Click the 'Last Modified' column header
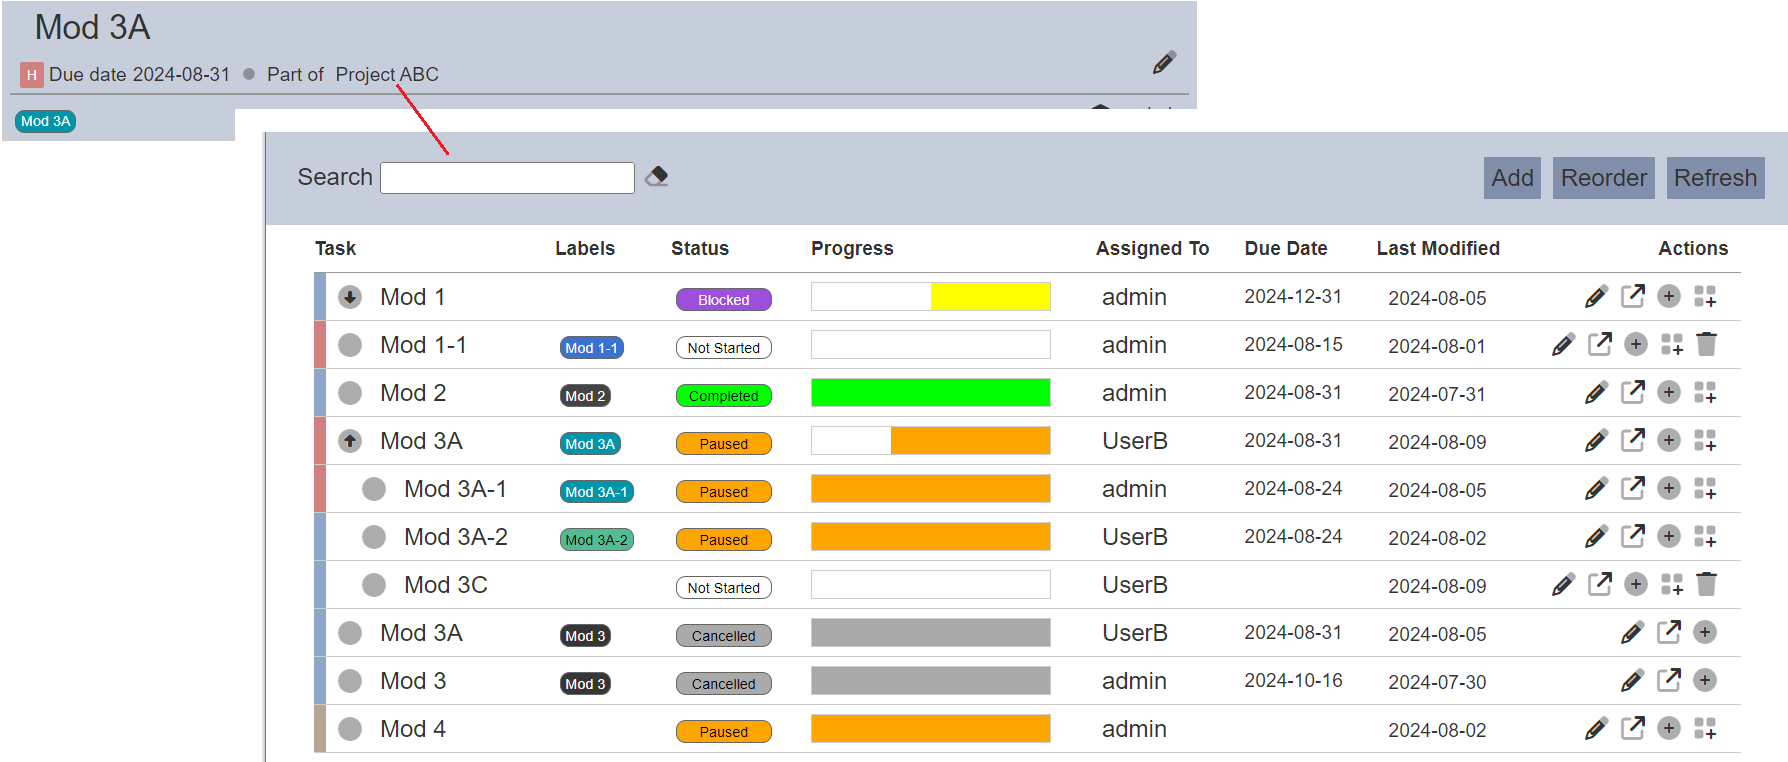The image size is (1788, 762). [1438, 248]
